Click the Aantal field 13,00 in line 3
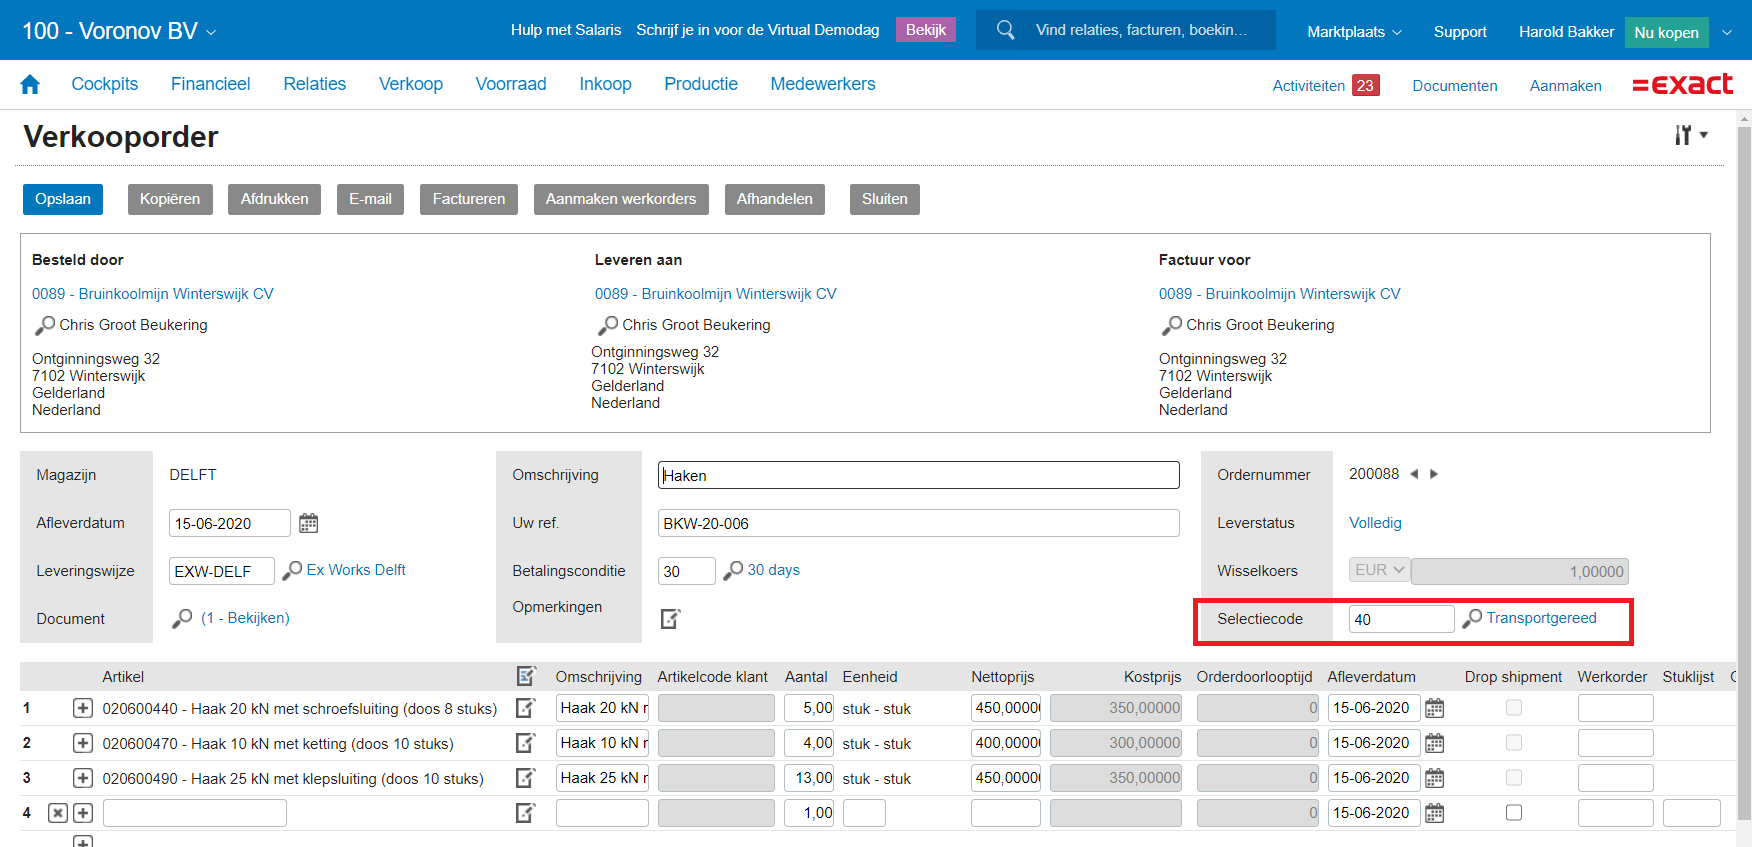Screen dimensions: 1752x847 [x=808, y=778]
